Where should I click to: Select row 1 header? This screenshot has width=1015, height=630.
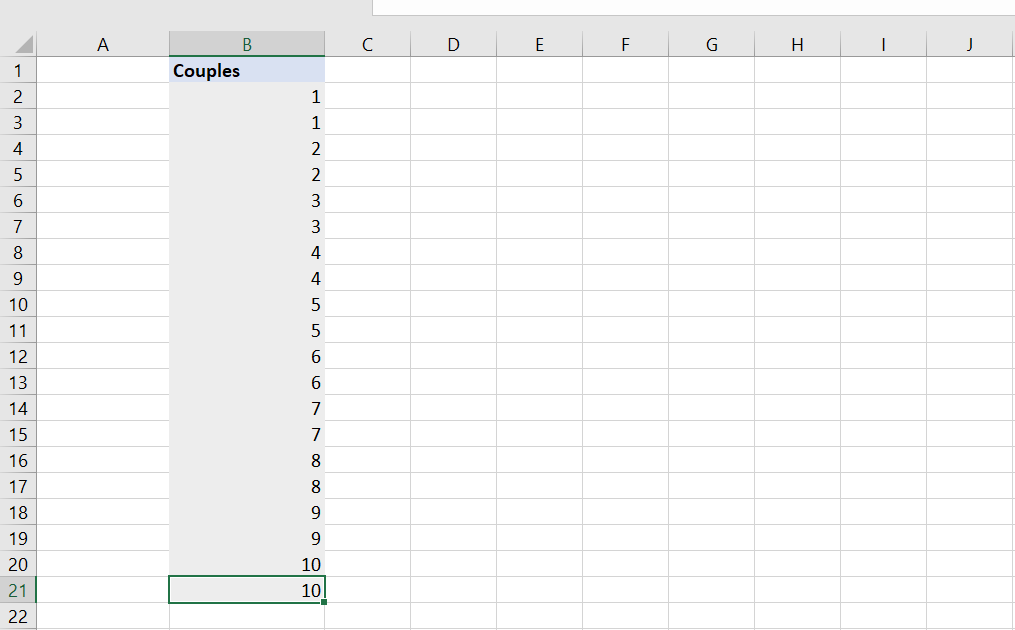pyautogui.click(x=18, y=71)
